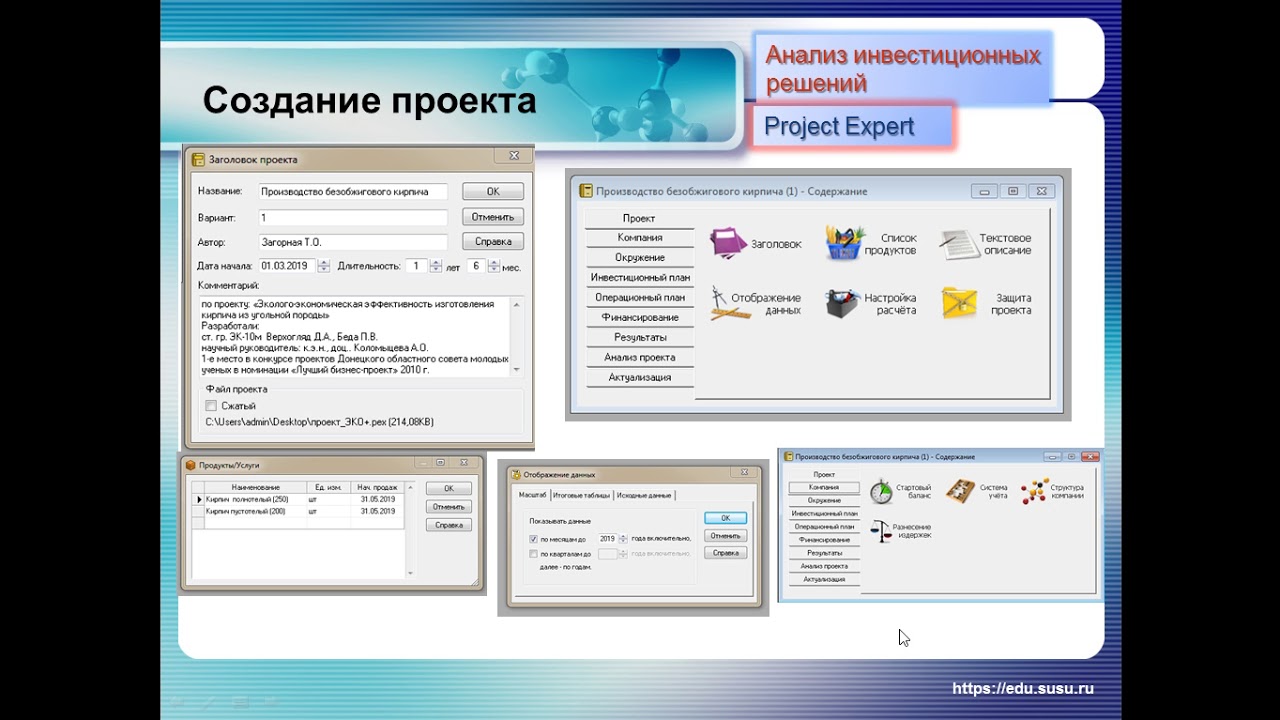Click the Комментарий vertical scrollbar

point(516,336)
